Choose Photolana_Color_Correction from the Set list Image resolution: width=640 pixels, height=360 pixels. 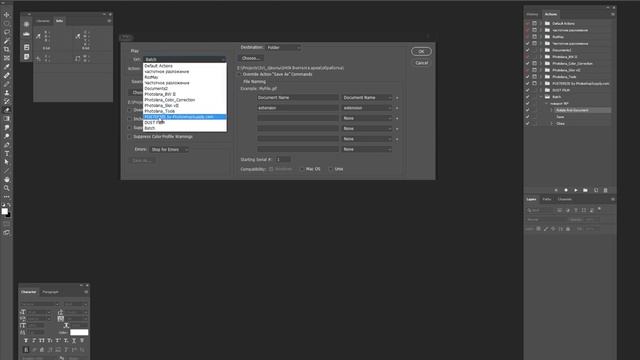(184, 100)
